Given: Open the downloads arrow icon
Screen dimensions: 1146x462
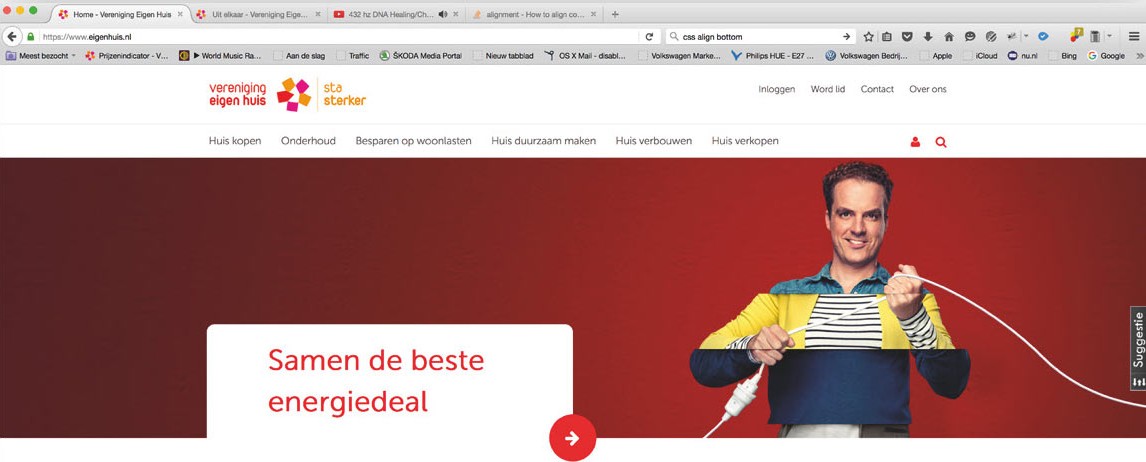Looking at the screenshot, I should [x=928, y=37].
